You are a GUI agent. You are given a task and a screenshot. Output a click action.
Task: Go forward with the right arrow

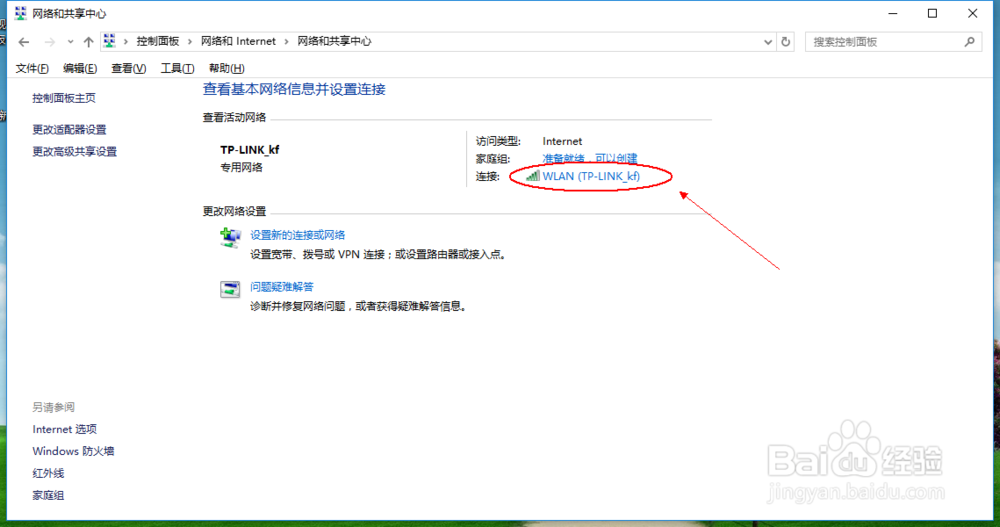(49, 42)
